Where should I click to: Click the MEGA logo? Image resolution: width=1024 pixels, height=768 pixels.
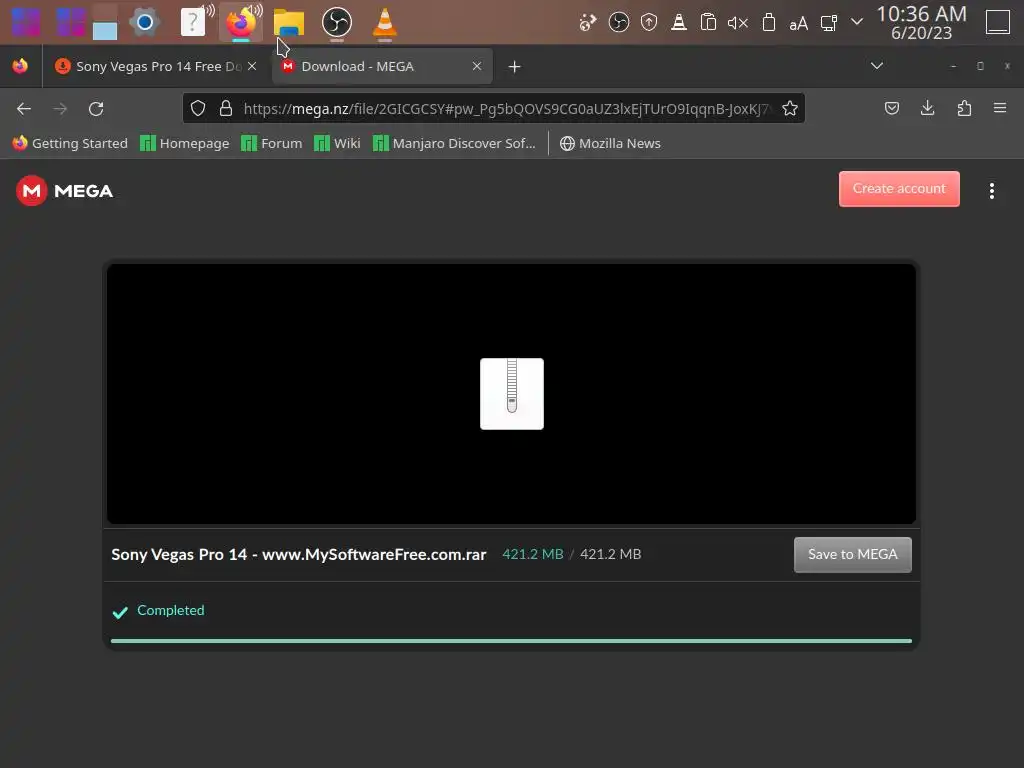[65, 191]
